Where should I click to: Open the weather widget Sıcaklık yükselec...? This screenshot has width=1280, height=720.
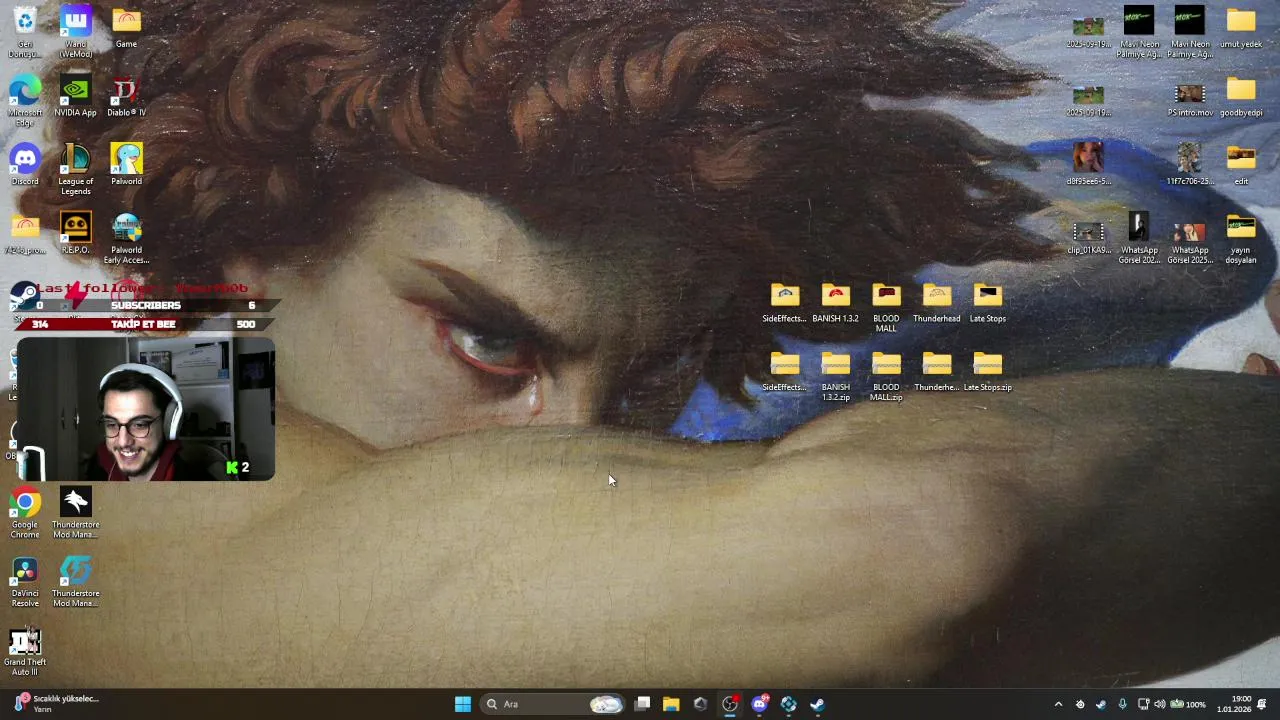pos(58,704)
